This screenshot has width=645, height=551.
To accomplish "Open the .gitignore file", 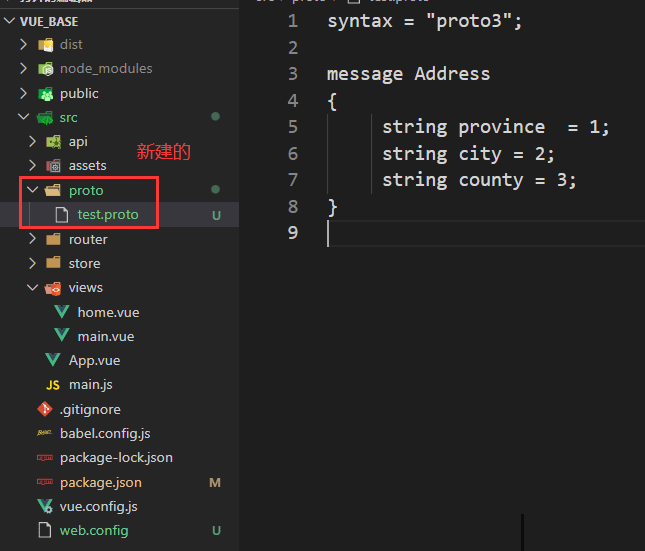I will point(90,410).
